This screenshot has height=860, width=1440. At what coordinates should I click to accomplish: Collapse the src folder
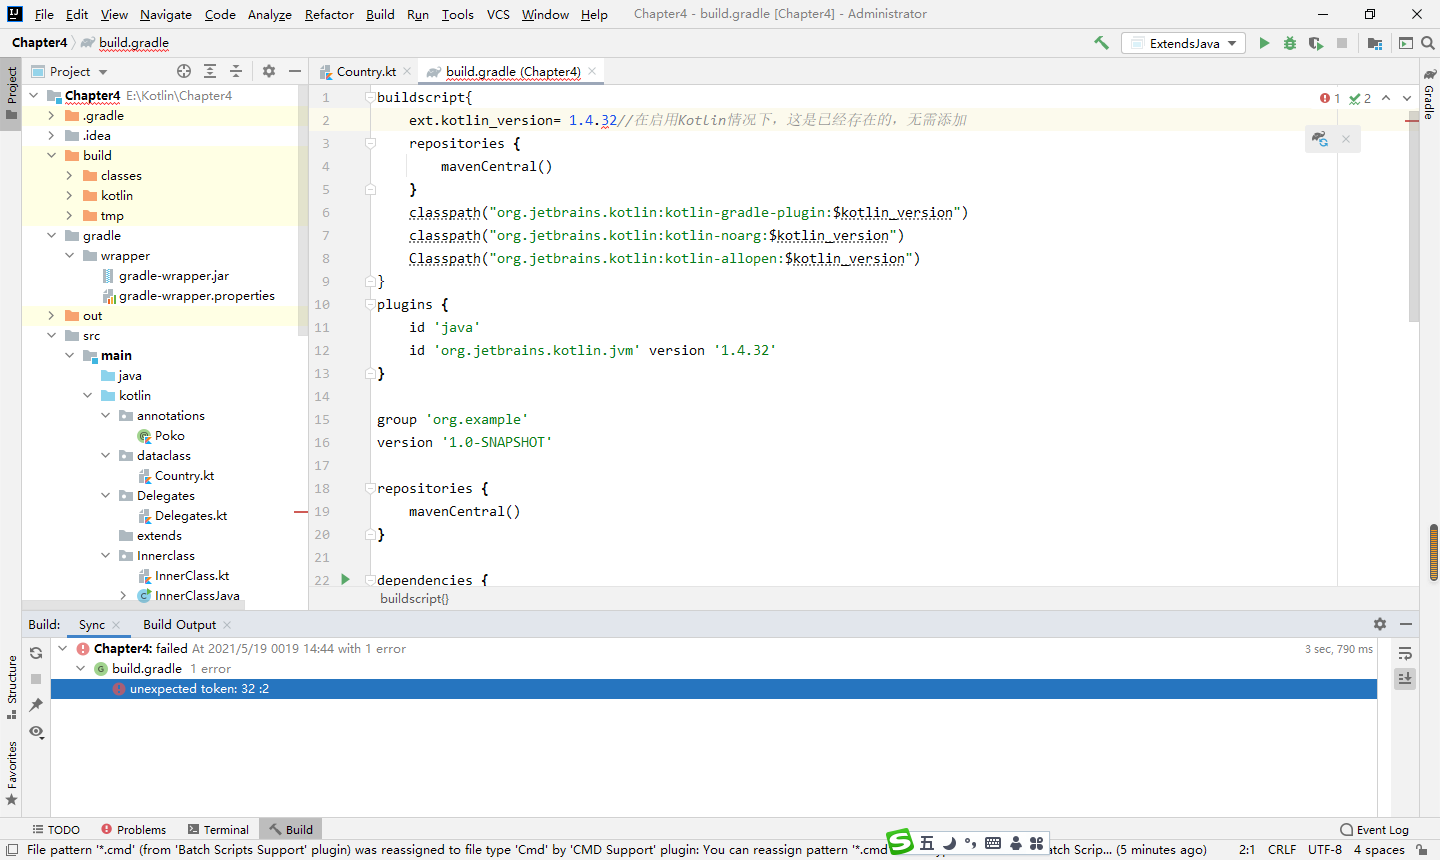(x=51, y=335)
